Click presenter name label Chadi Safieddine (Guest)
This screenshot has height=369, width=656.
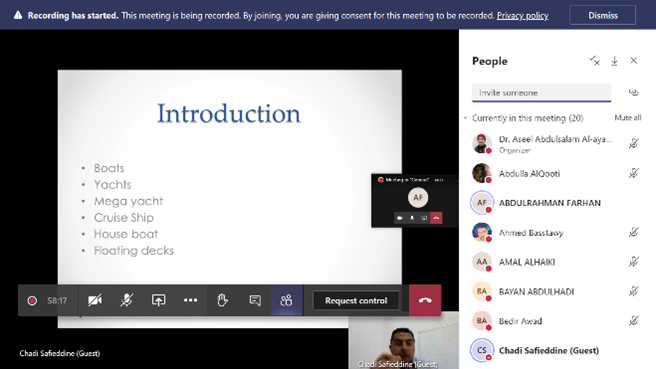point(59,353)
